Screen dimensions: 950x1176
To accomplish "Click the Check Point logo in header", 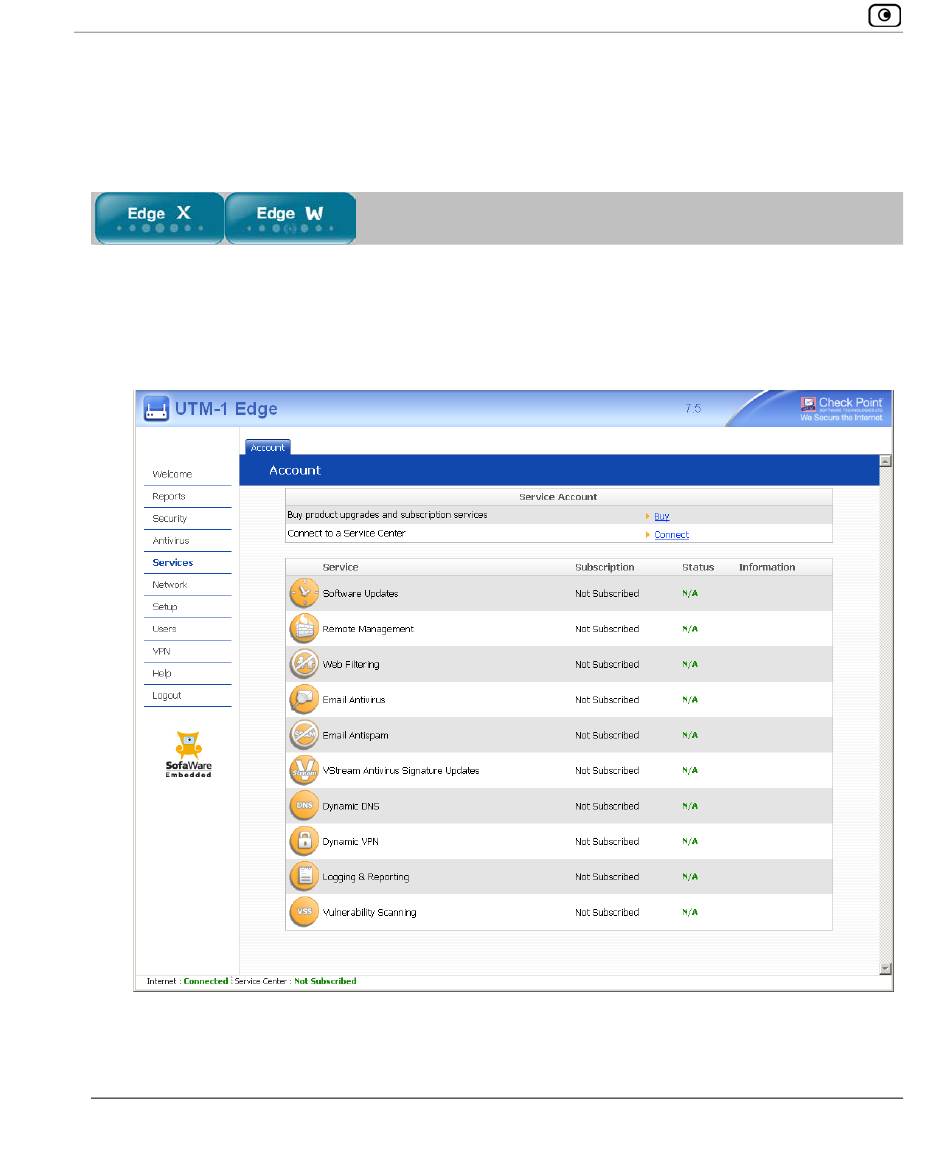I will 841,408.
